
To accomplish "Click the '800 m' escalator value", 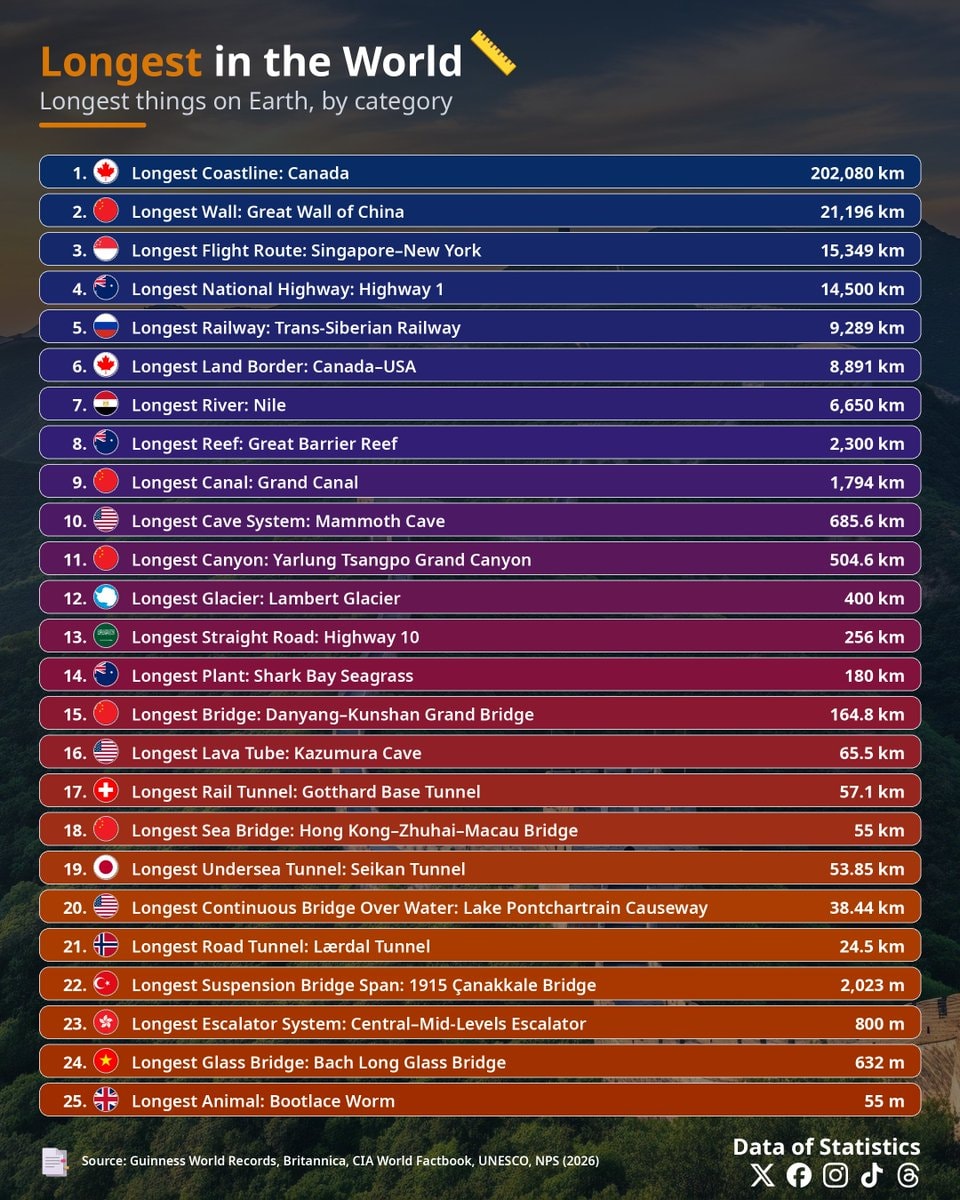I will (x=880, y=1024).
